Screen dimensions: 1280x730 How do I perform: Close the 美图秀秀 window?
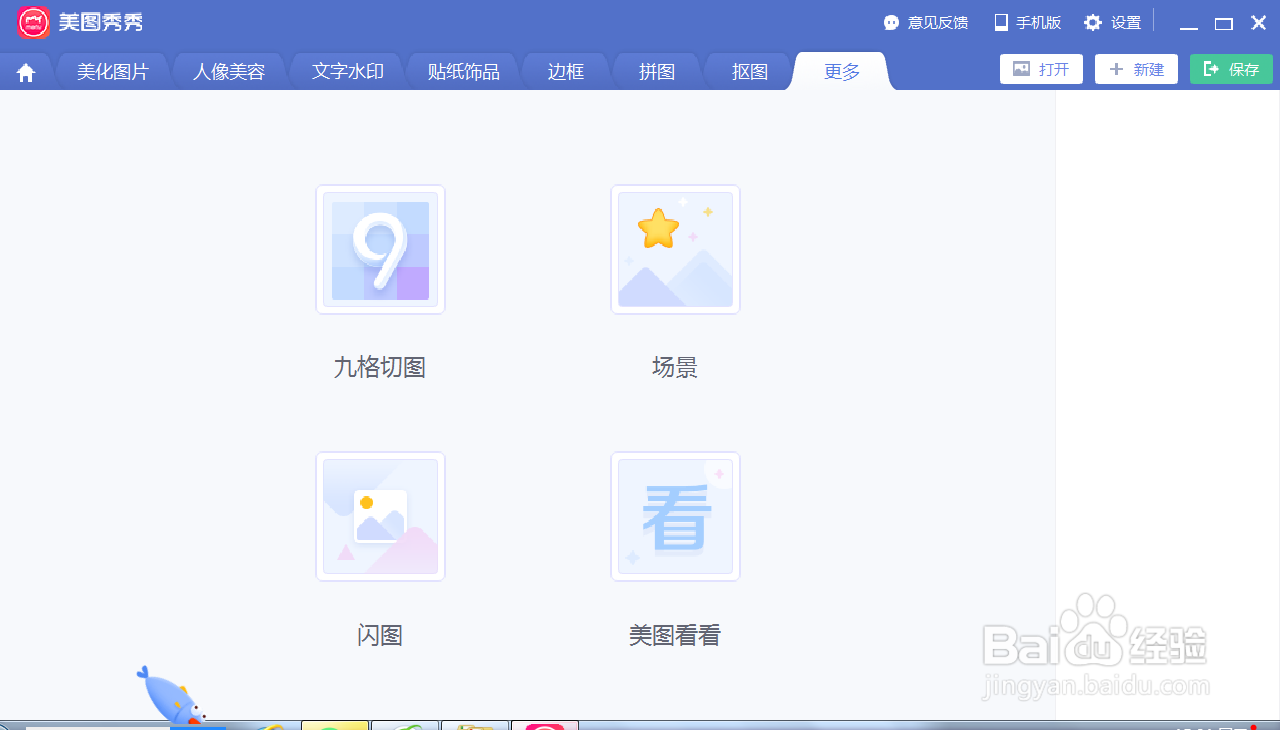[1259, 23]
